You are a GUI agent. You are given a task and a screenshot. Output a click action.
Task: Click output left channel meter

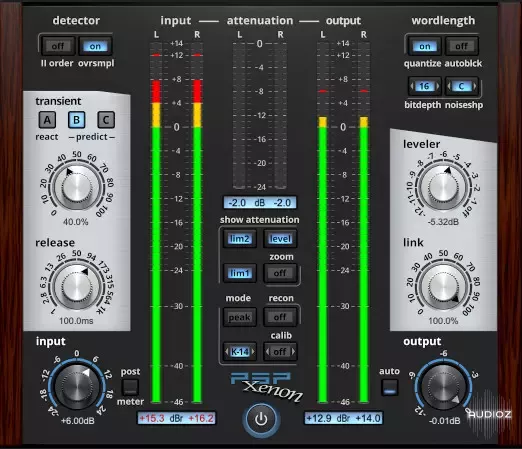323,222
